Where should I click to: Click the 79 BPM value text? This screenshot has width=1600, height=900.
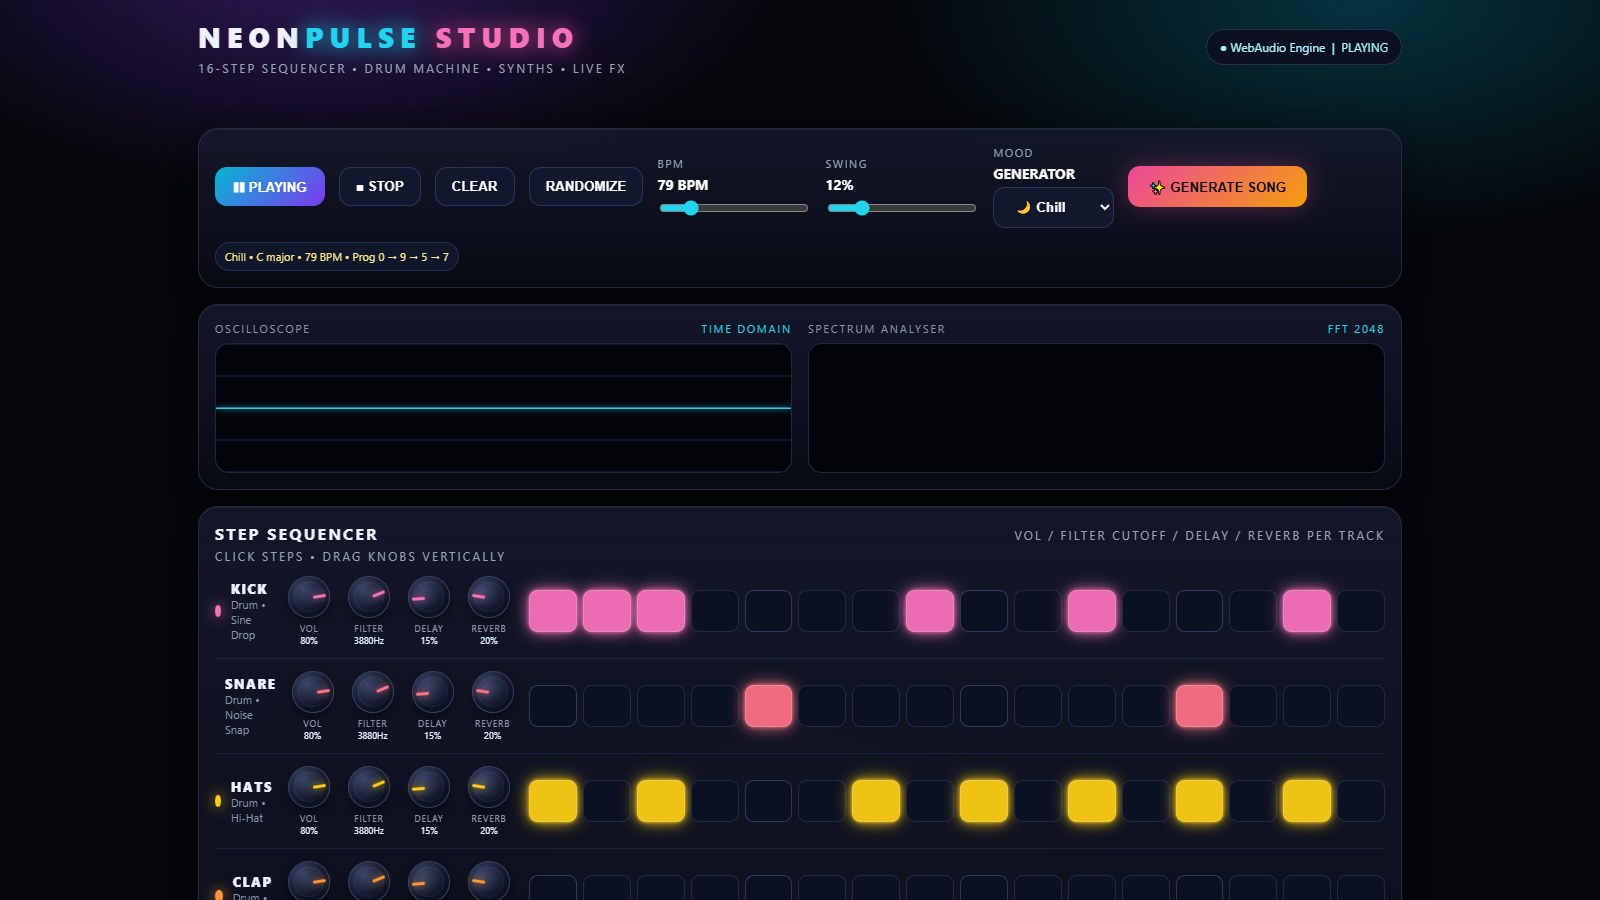point(682,185)
